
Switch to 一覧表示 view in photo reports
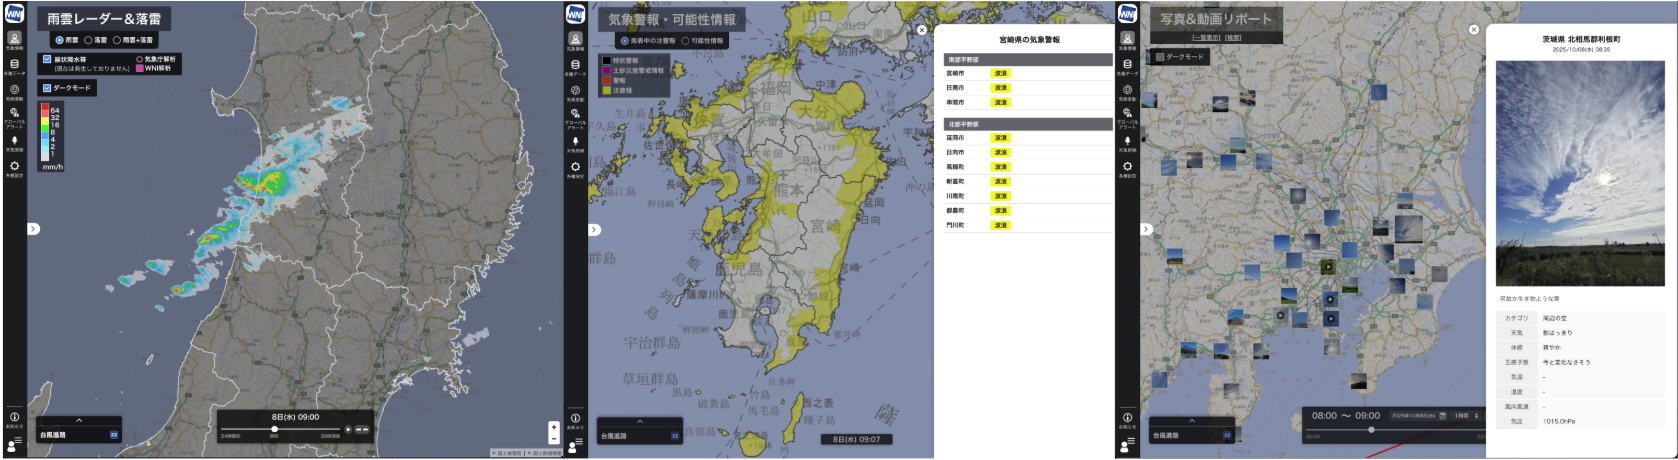point(1205,38)
